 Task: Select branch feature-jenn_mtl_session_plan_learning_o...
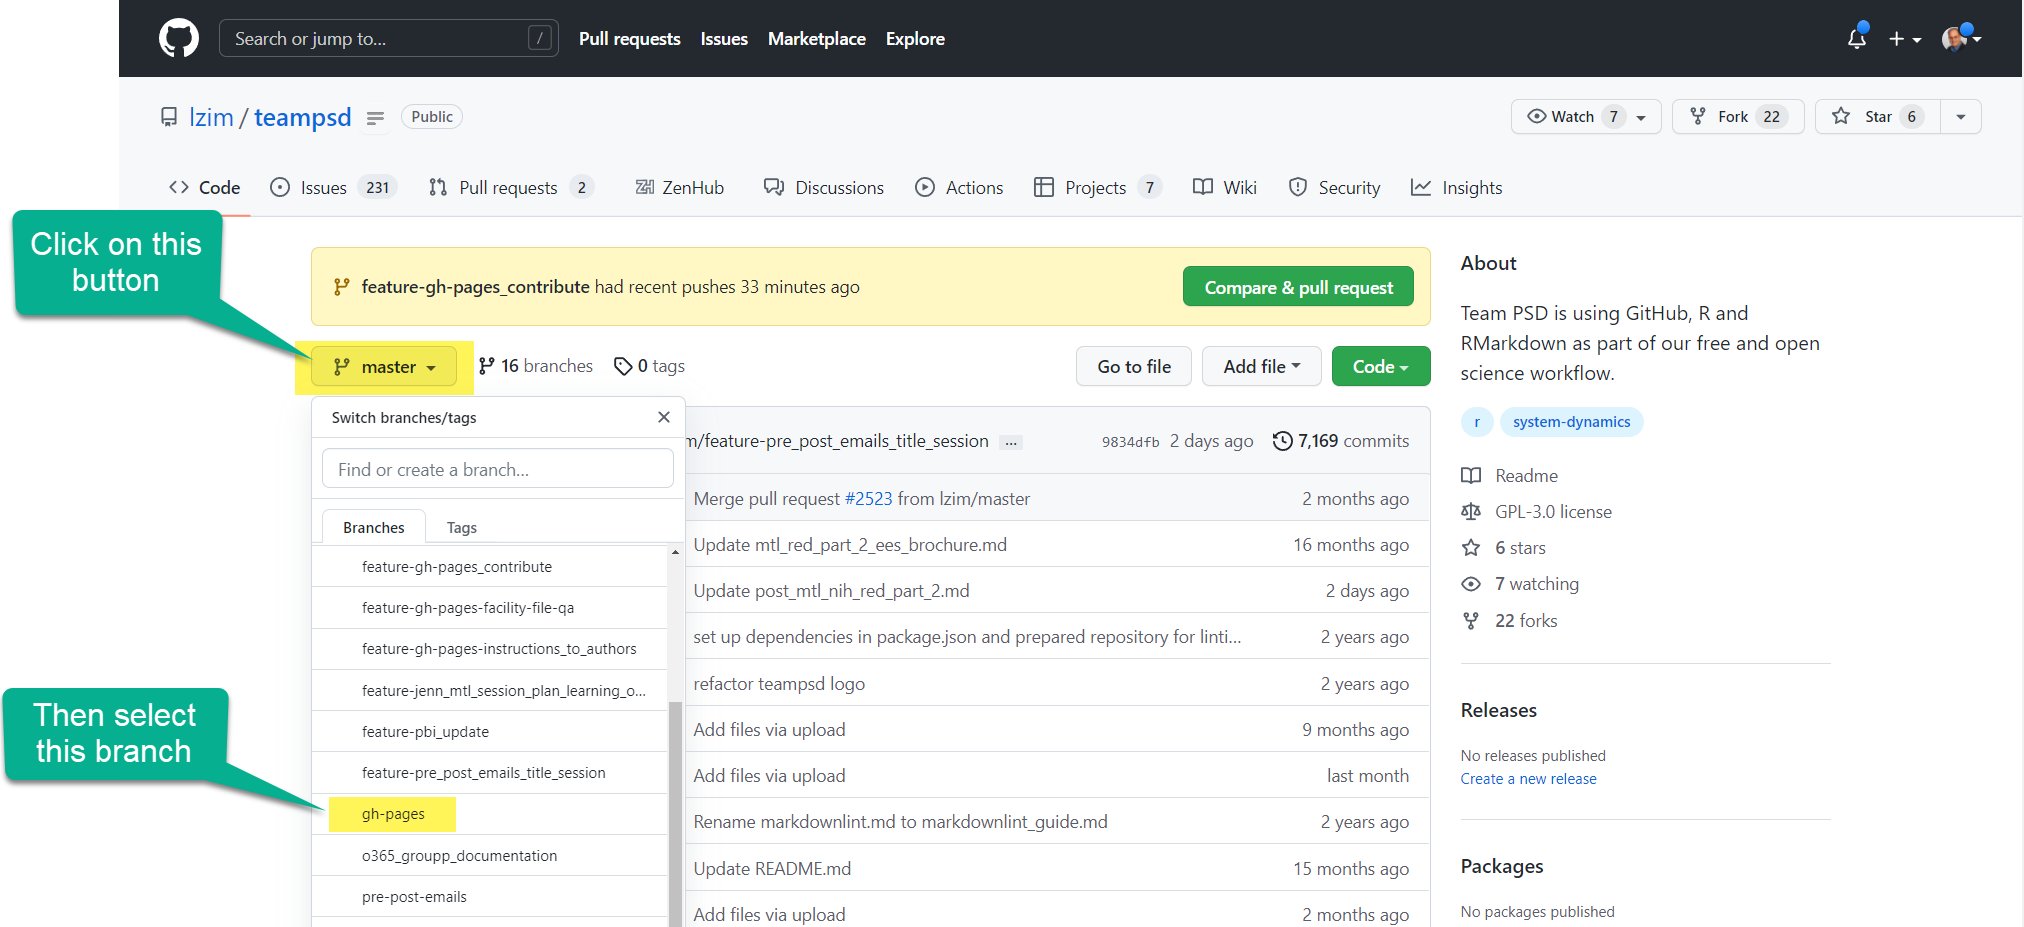pos(489,691)
